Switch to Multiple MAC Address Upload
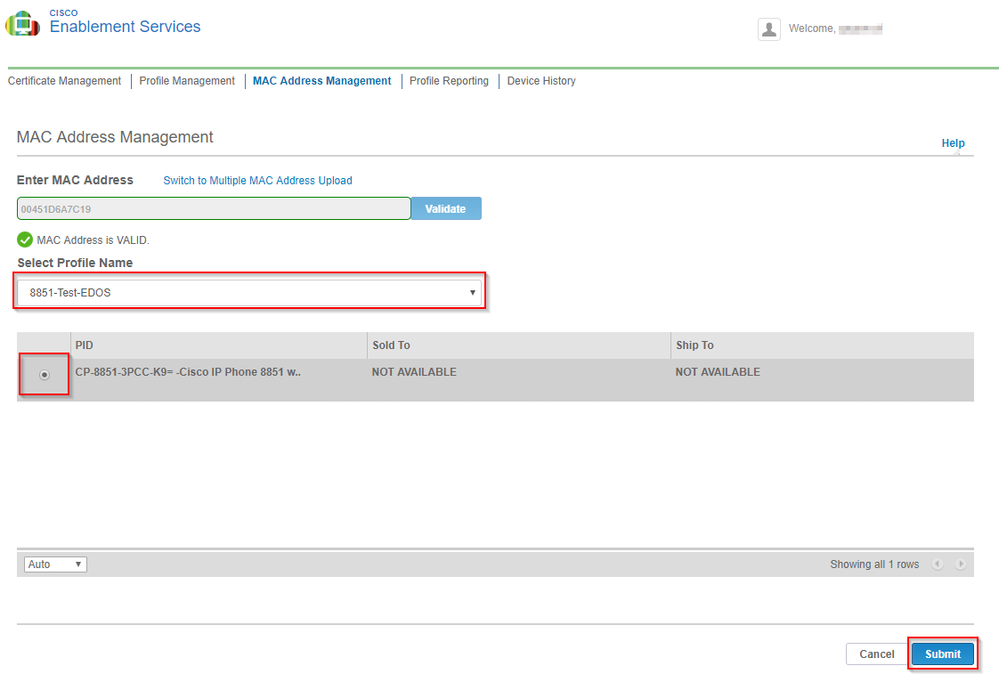The height and width of the screenshot is (674, 999). click(257, 180)
